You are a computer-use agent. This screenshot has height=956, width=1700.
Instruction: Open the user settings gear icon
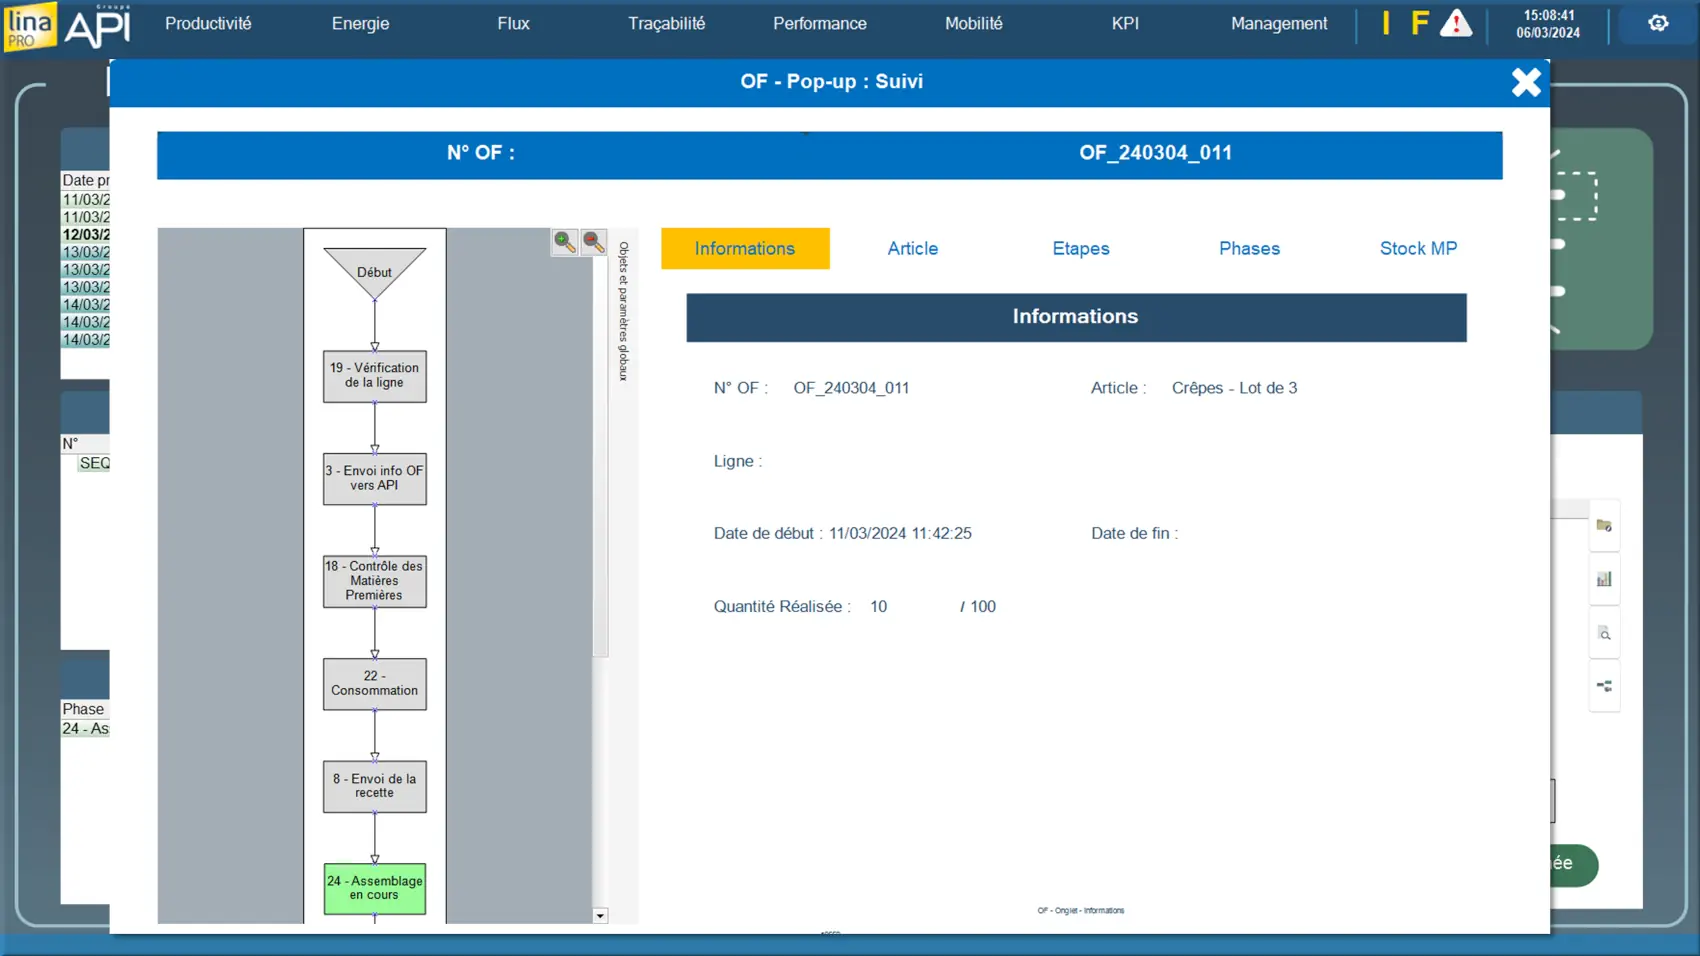1658,24
